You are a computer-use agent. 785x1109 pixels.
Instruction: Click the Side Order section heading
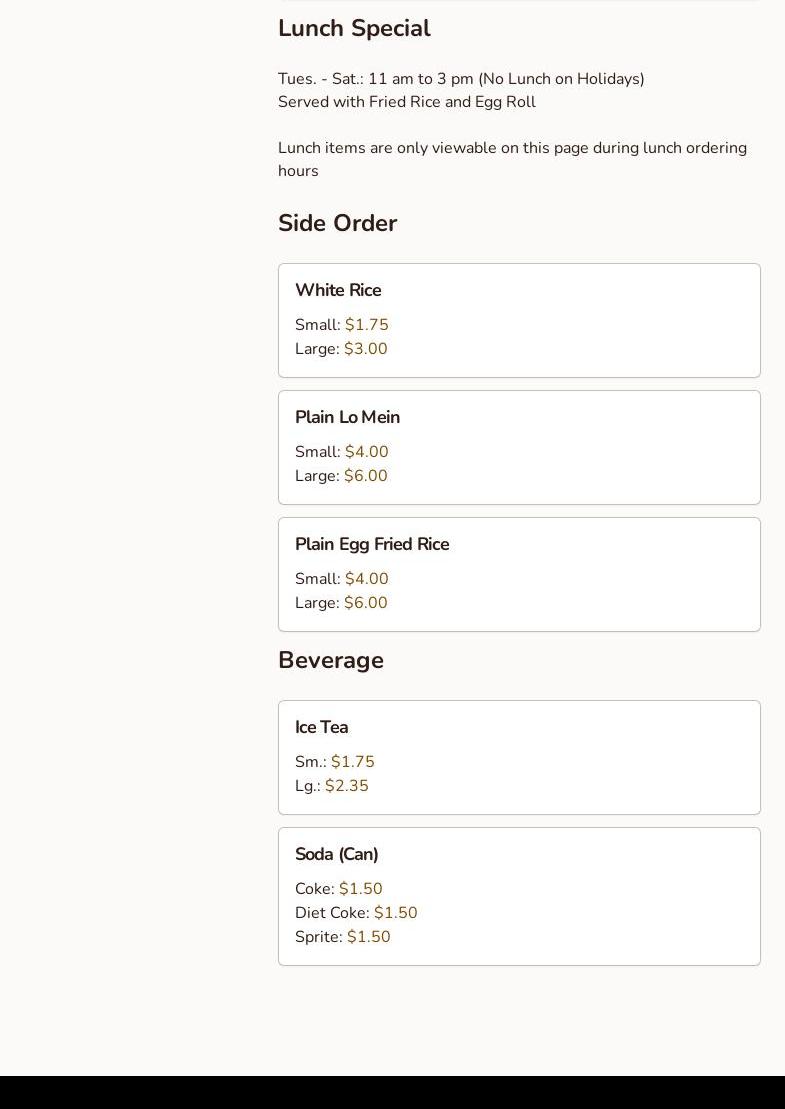tap(337, 223)
